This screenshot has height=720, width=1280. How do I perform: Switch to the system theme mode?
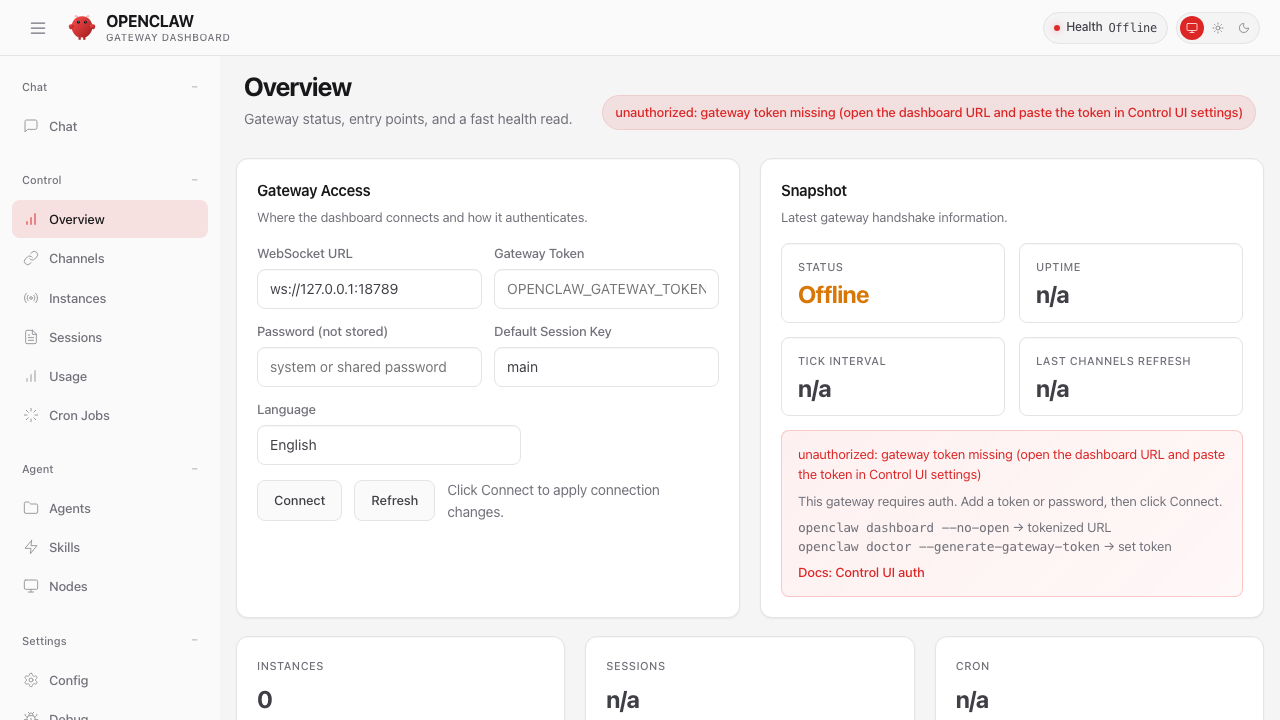coord(1191,28)
